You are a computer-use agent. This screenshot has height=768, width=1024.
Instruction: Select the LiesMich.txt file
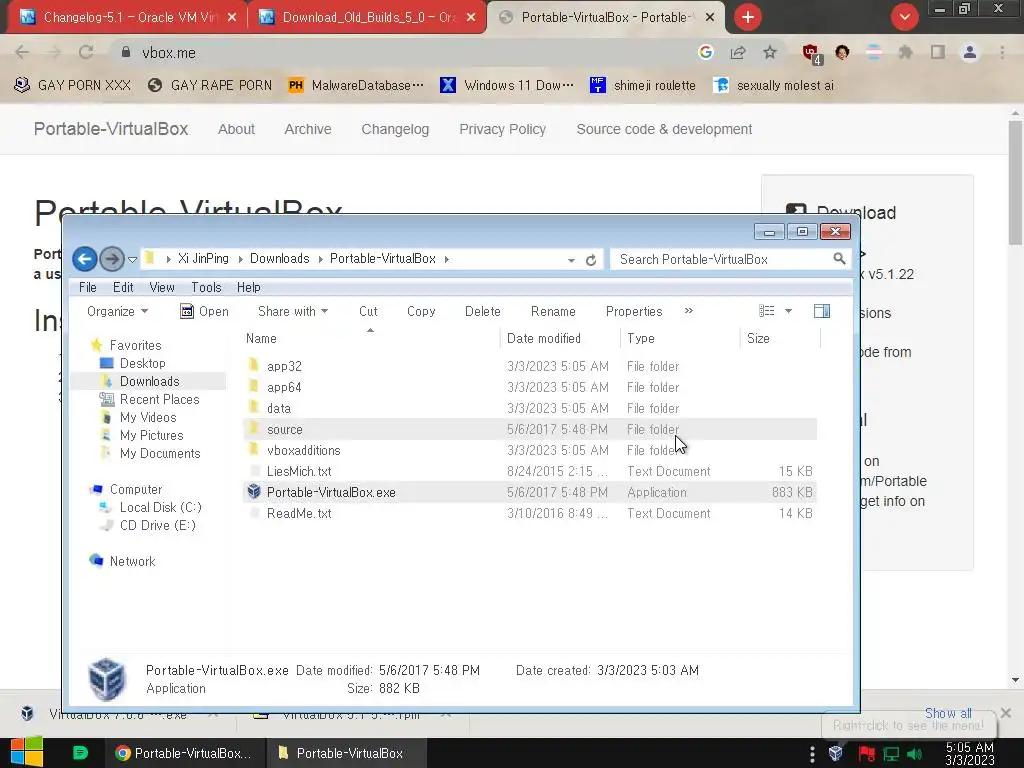tap(299, 472)
